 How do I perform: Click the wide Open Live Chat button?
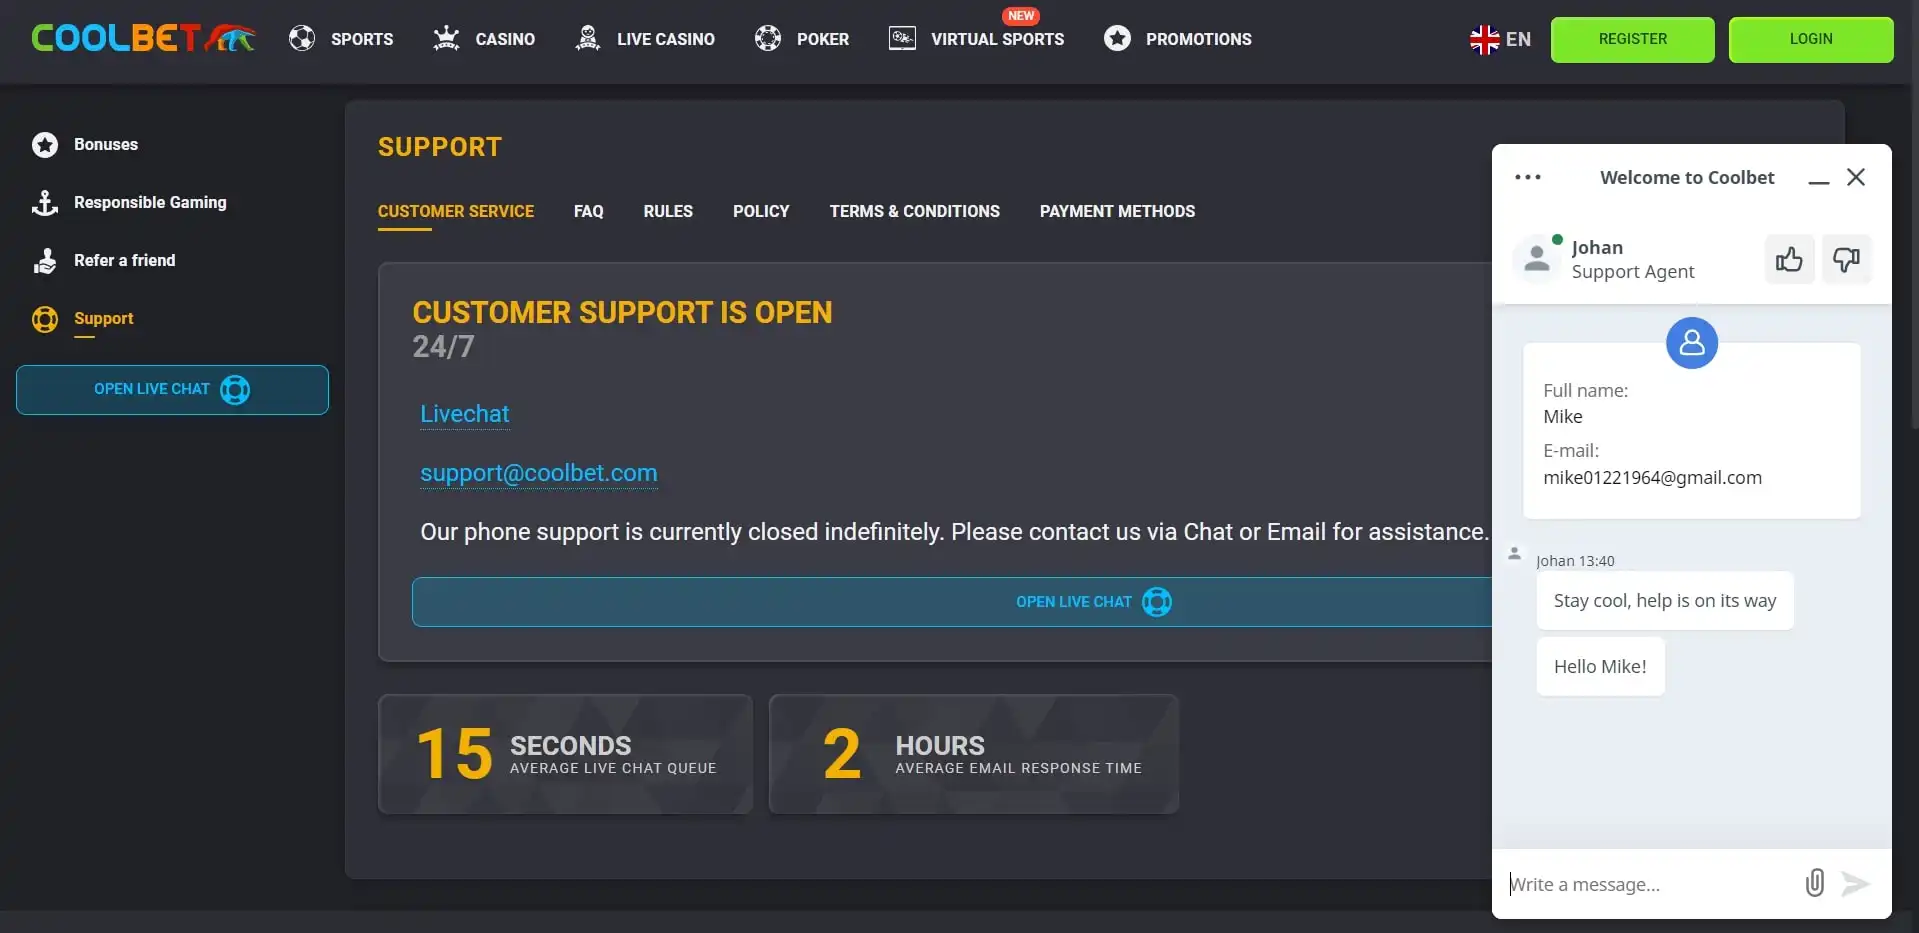(952, 602)
